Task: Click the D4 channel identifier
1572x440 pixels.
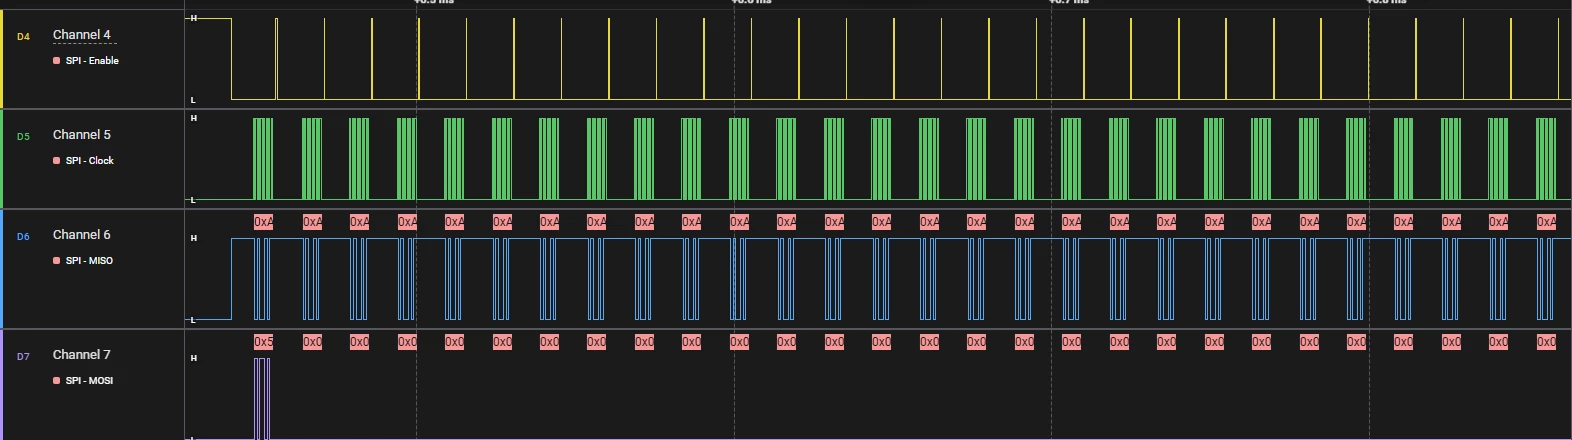Action: pyautogui.click(x=23, y=37)
